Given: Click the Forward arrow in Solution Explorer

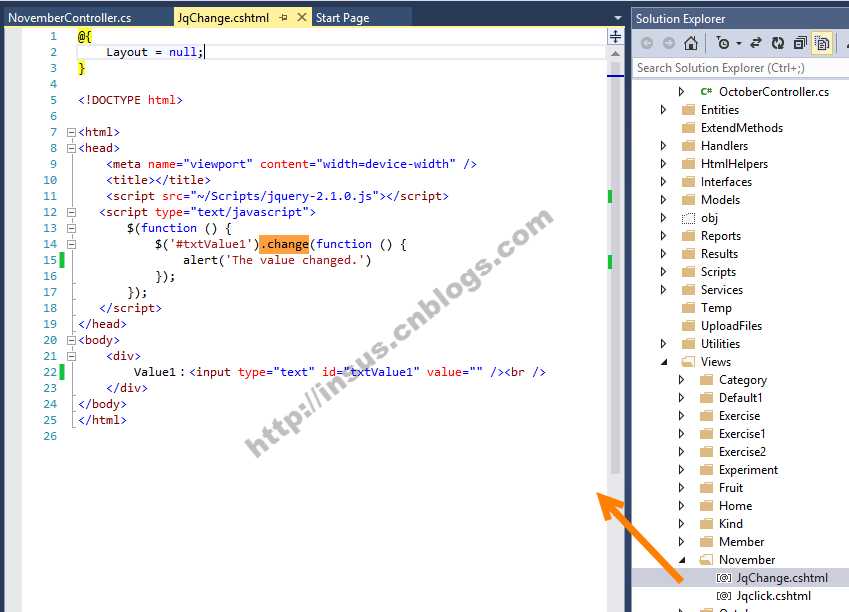Looking at the screenshot, I should [669, 43].
